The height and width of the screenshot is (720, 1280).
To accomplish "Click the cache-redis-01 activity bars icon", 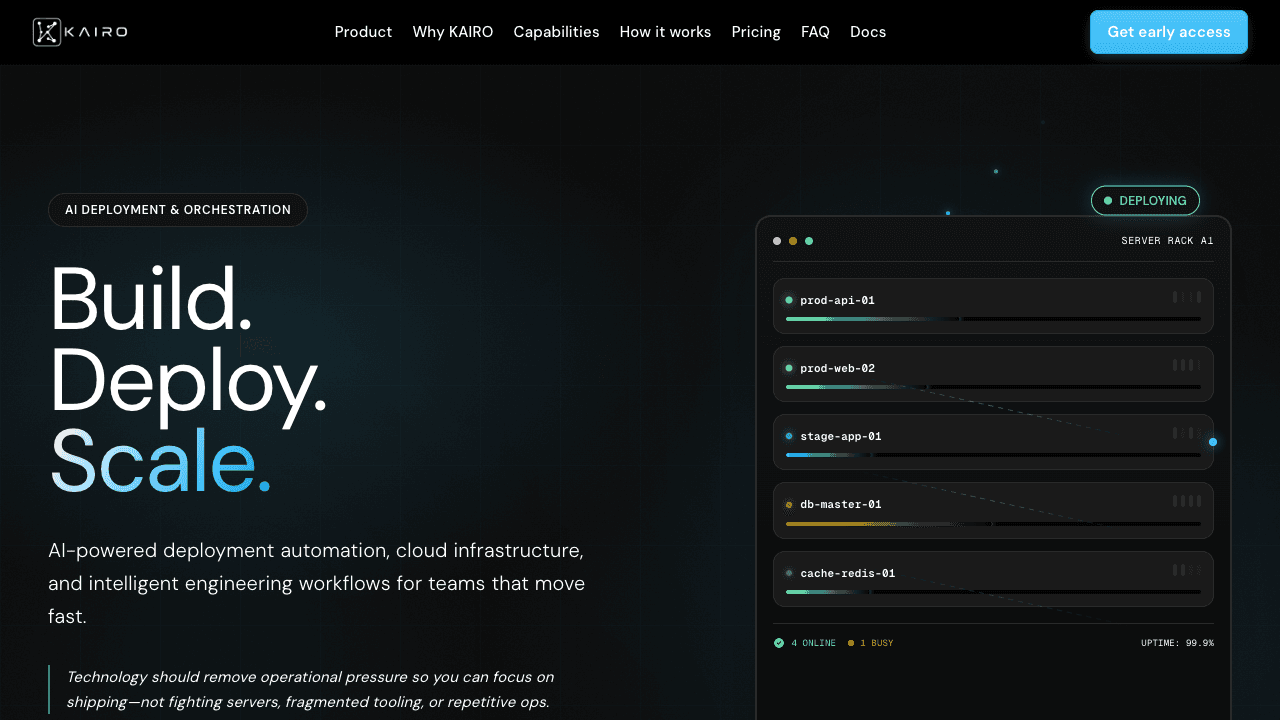I will 1187,570.
